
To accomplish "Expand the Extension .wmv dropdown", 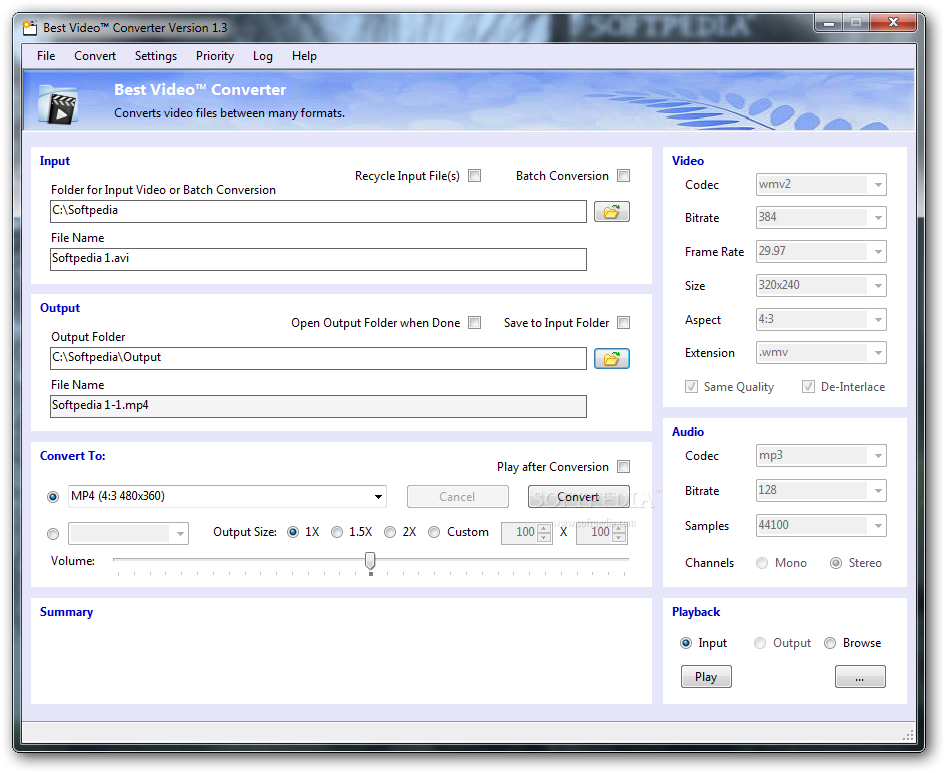I will pyautogui.click(x=821, y=352).
